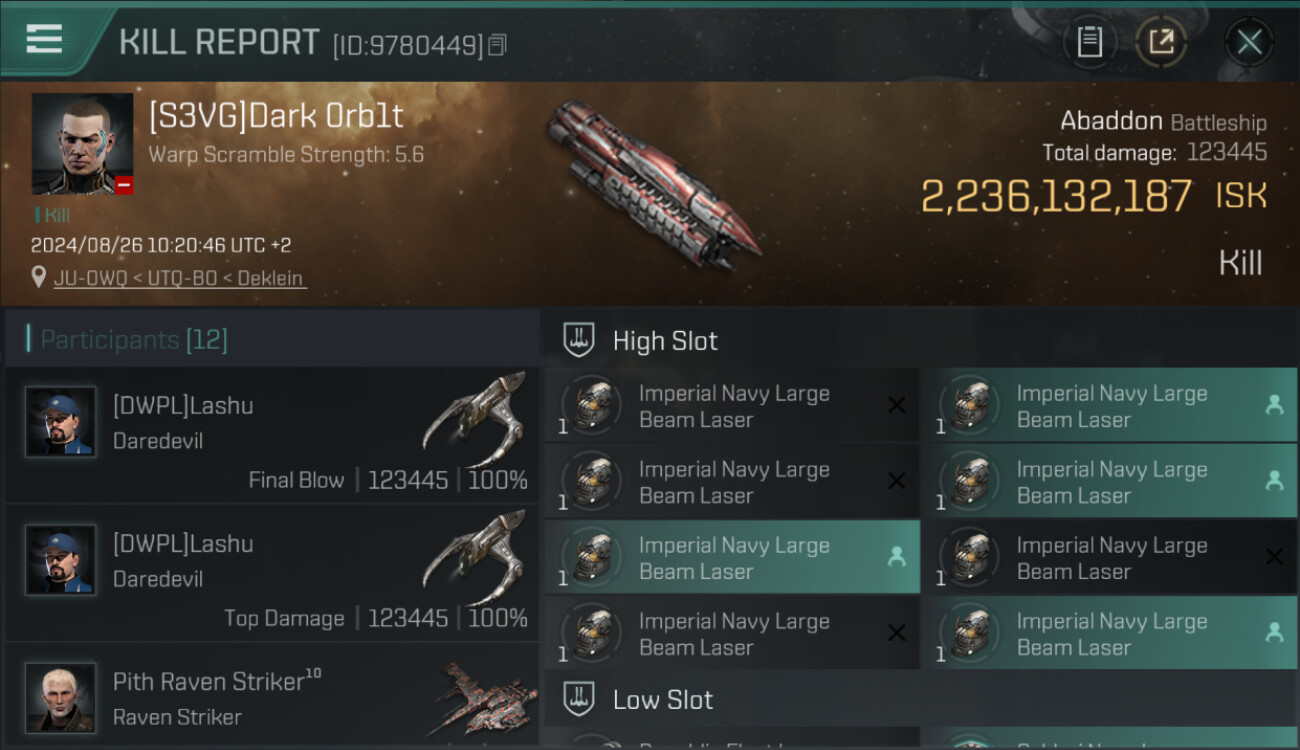This screenshot has width=1300, height=750.
Task: Click person icon on top-right beam laser
Action: 1274,405
